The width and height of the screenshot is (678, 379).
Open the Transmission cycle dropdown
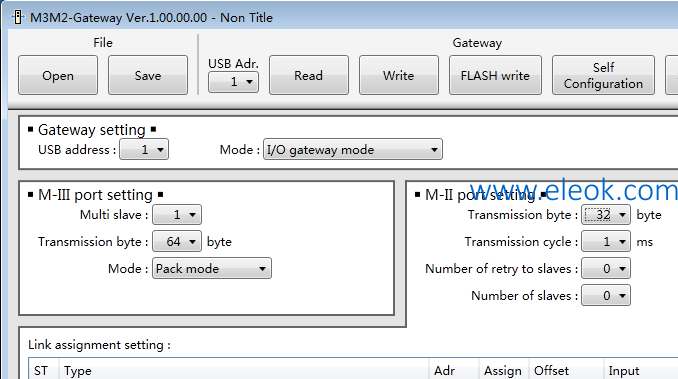(x=606, y=242)
